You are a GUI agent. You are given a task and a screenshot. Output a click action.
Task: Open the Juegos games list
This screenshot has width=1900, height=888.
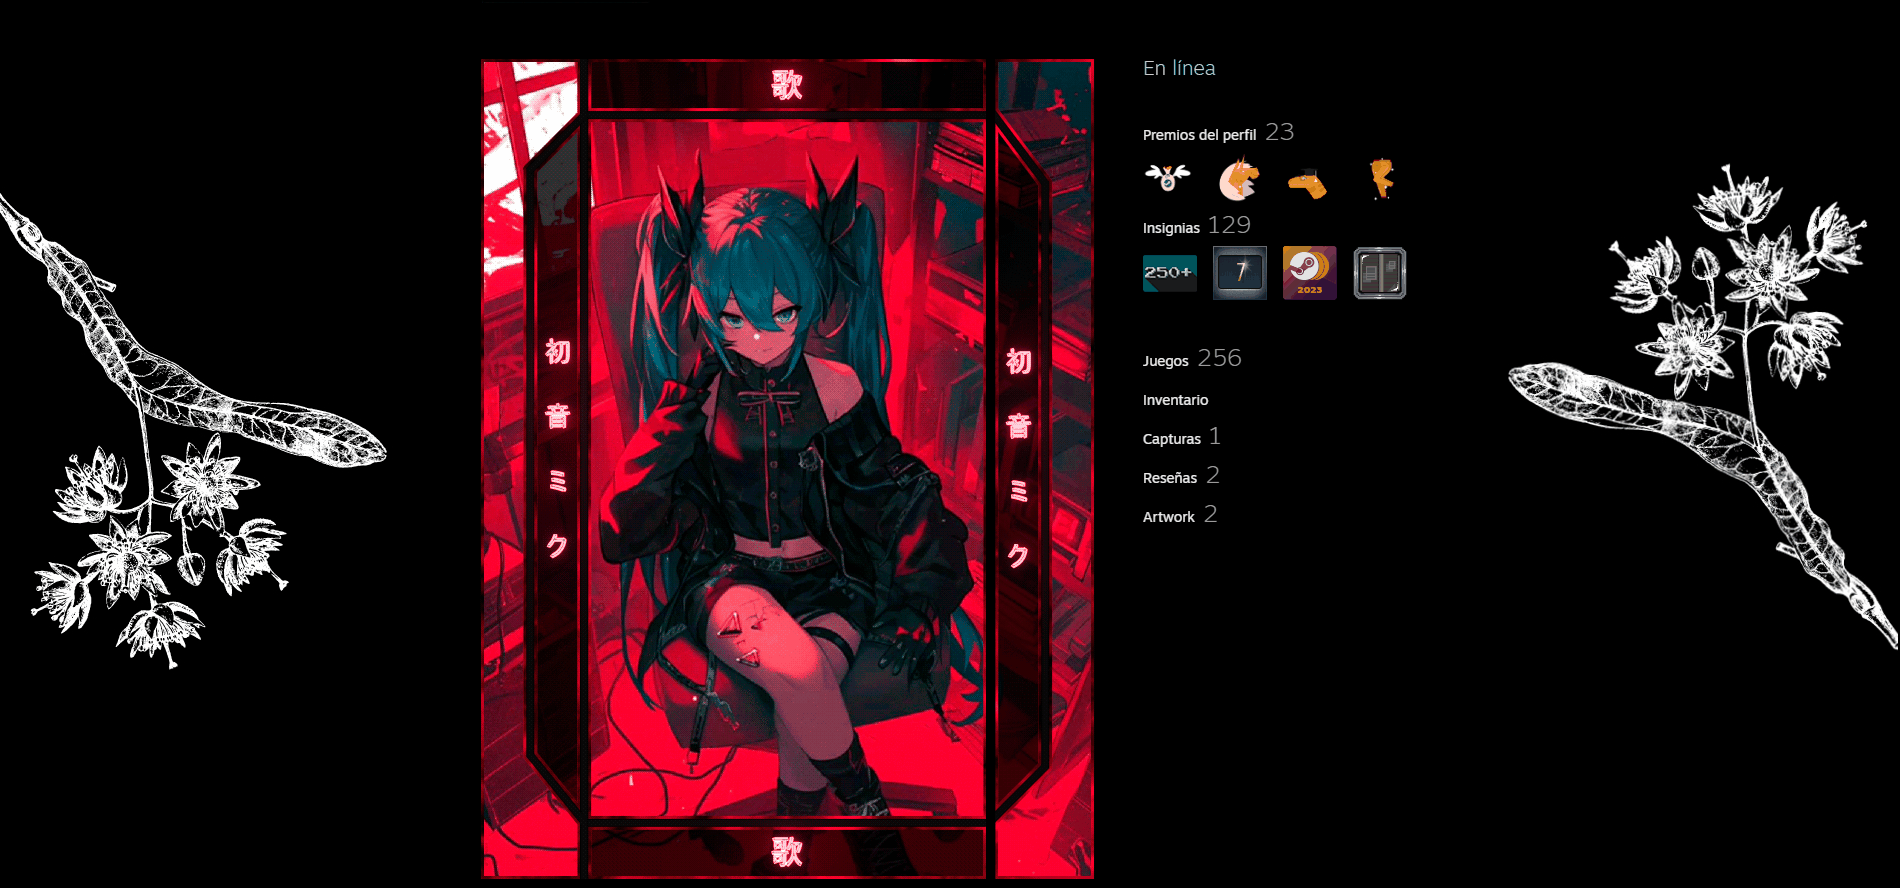pos(1165,361)
